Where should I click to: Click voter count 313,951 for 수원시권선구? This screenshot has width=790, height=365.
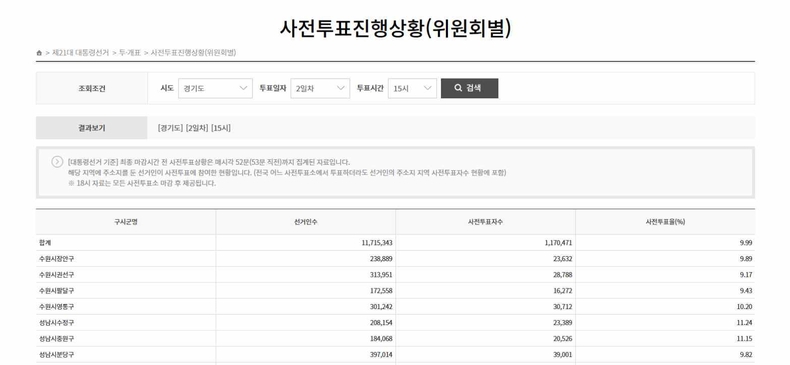pyautogui.click(x=381, y=275)
